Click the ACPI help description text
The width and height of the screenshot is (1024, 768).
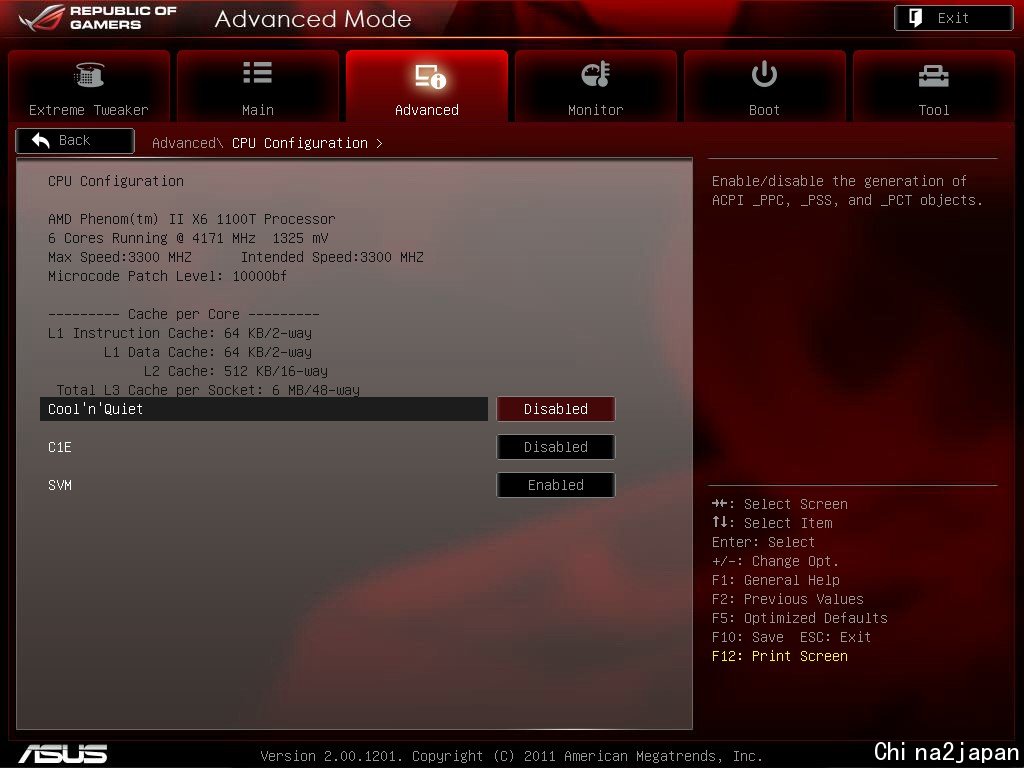[847, 191]
